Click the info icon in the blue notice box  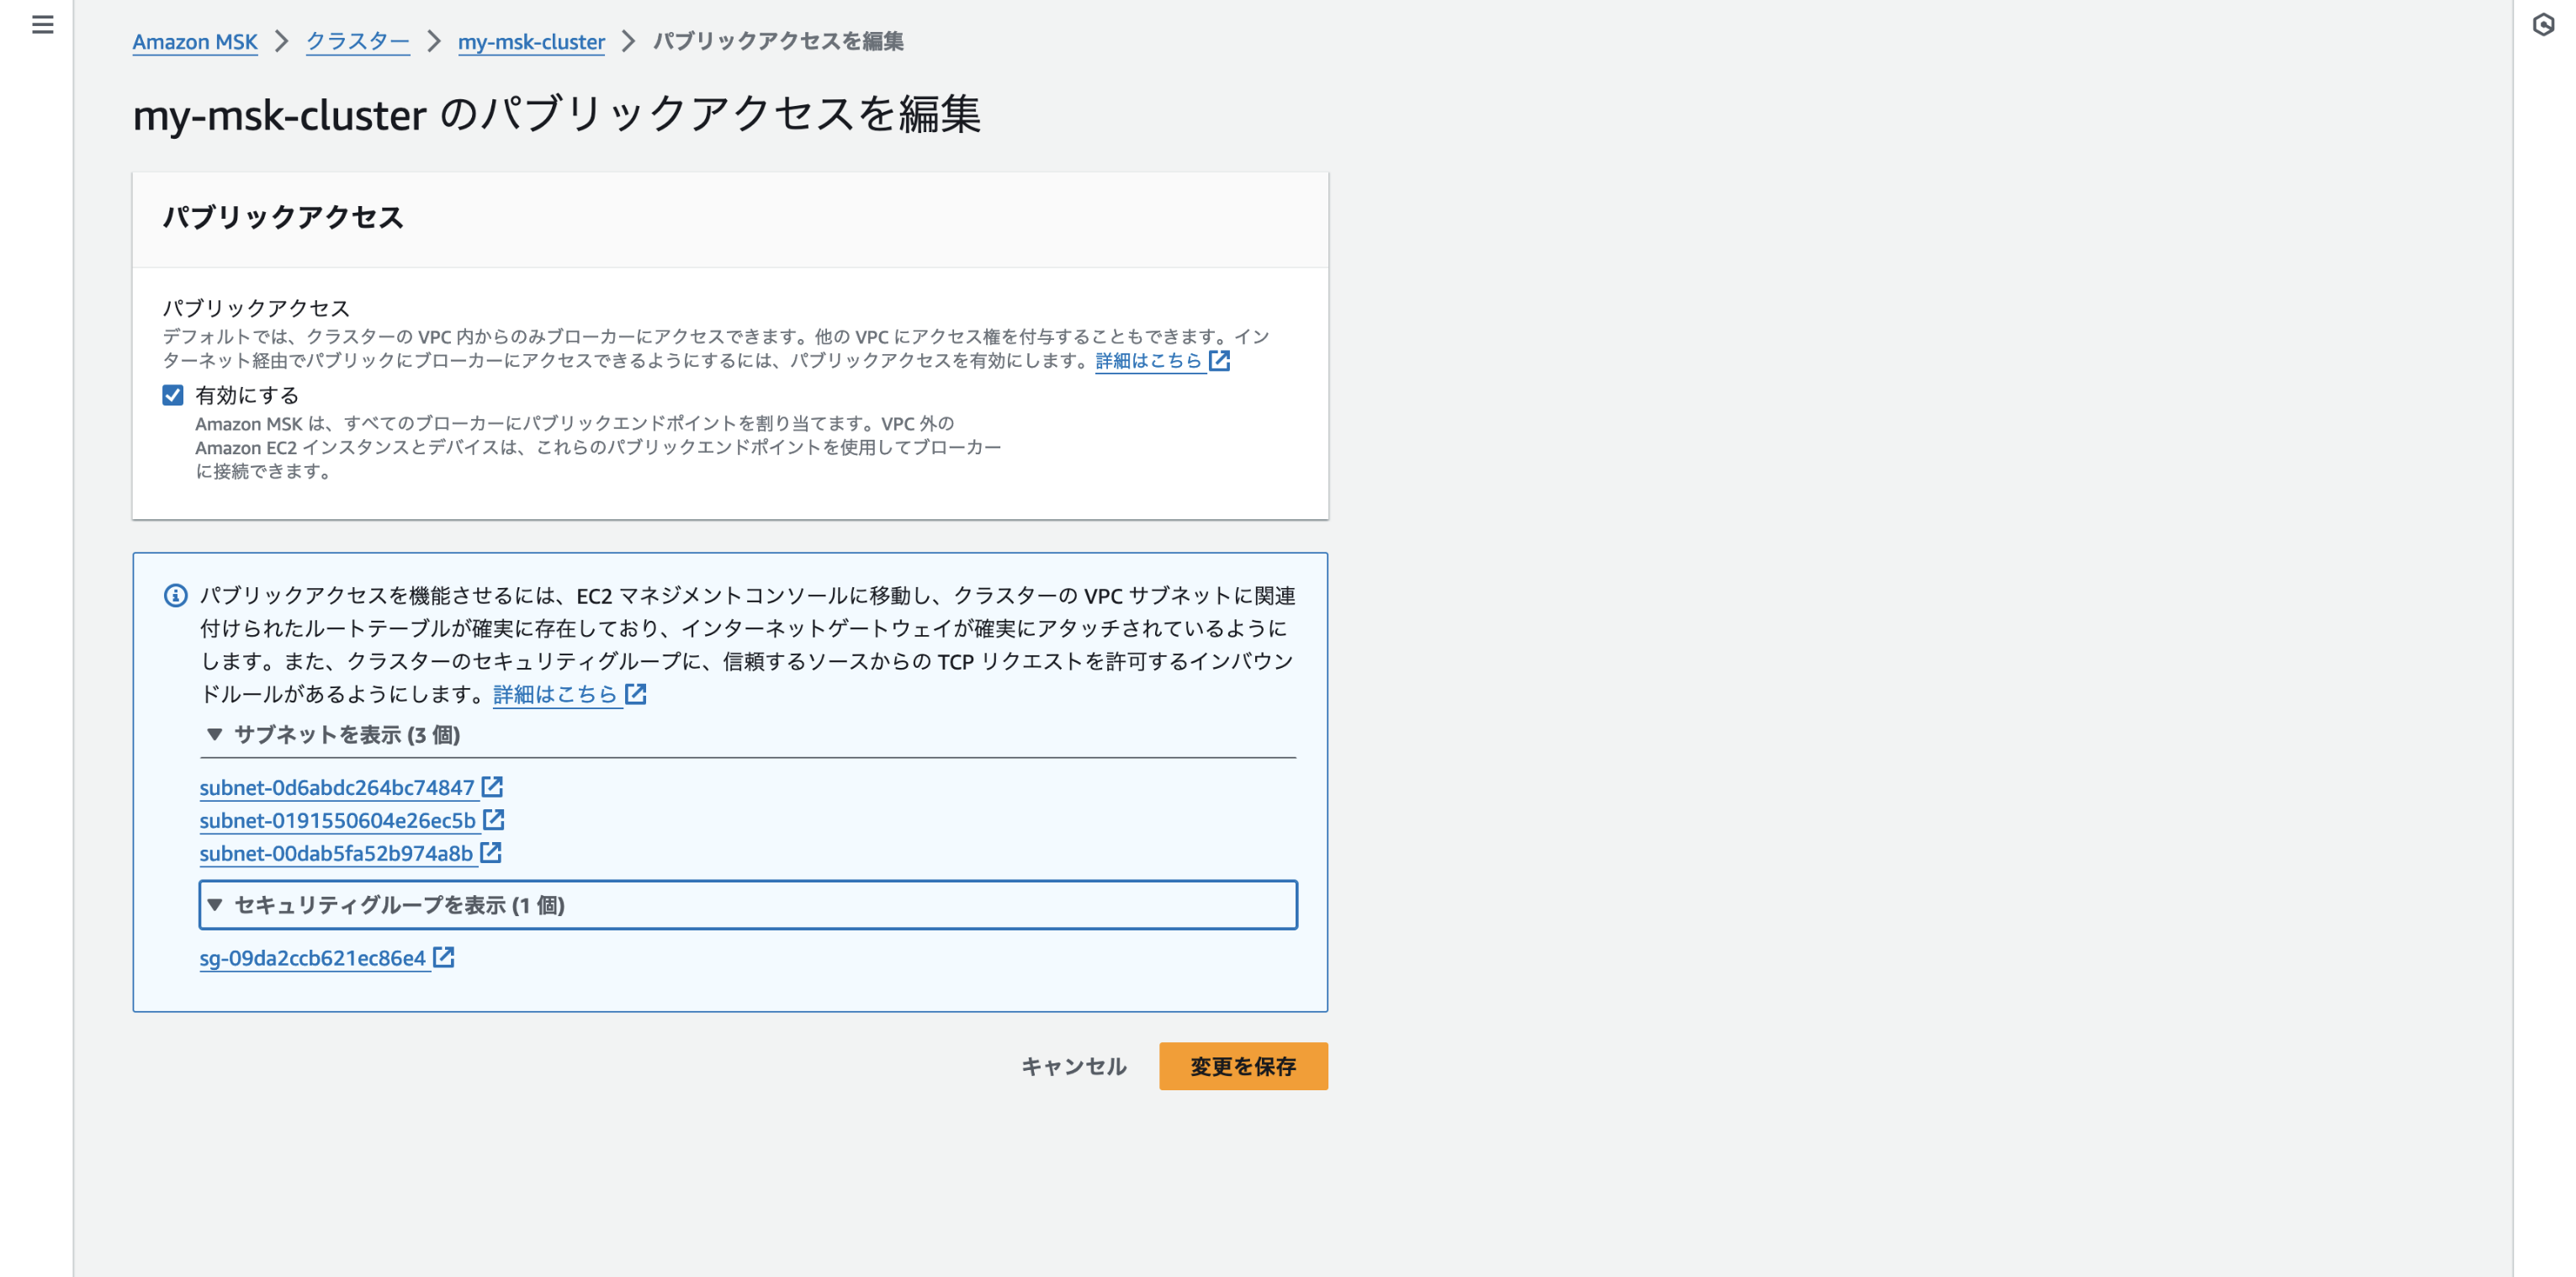[175, 596]
